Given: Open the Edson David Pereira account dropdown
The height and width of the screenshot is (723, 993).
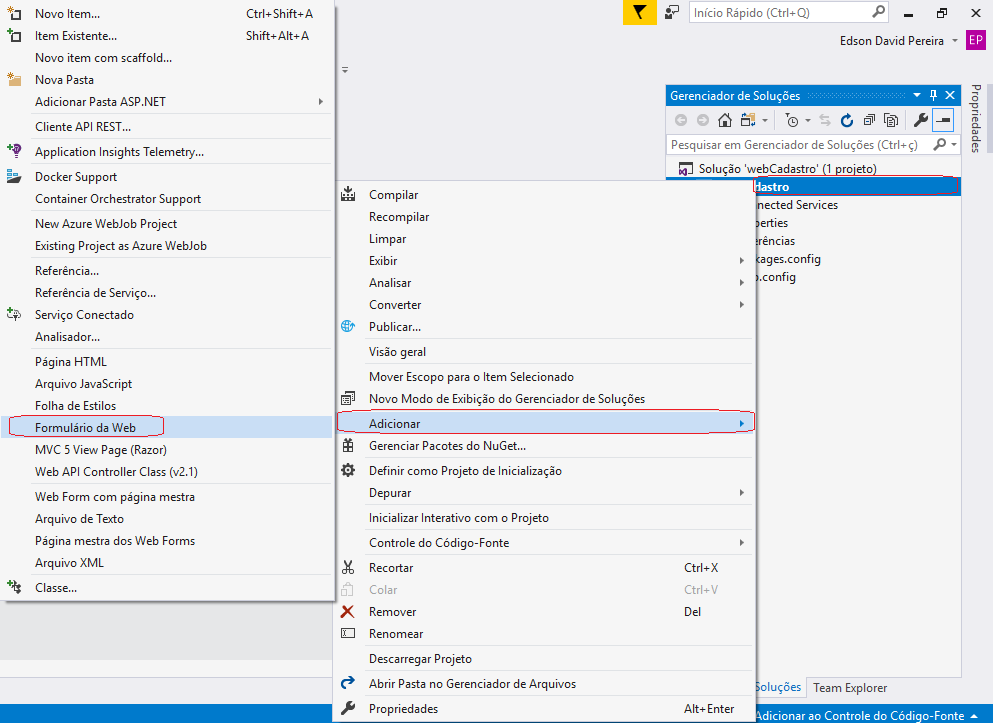Looking at the screenshot, I should 955,41.
